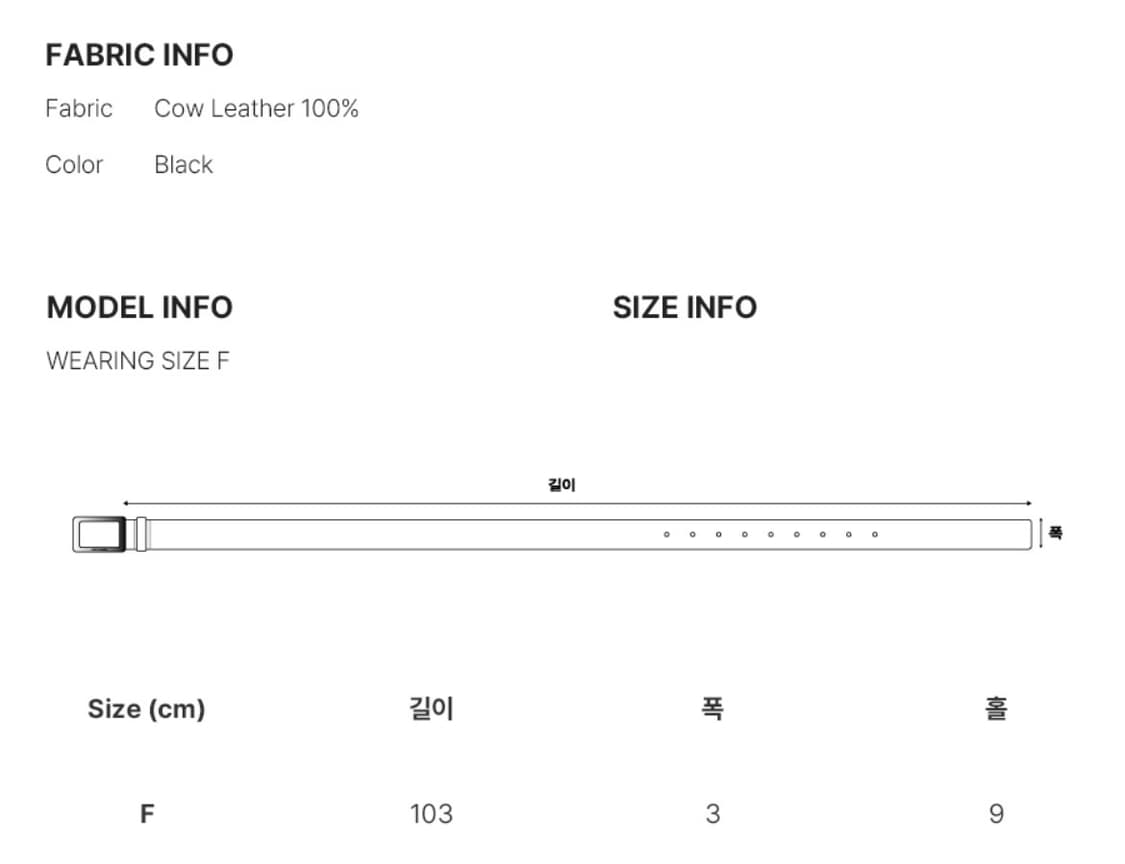Select the 103 length value

click(431, 814)
